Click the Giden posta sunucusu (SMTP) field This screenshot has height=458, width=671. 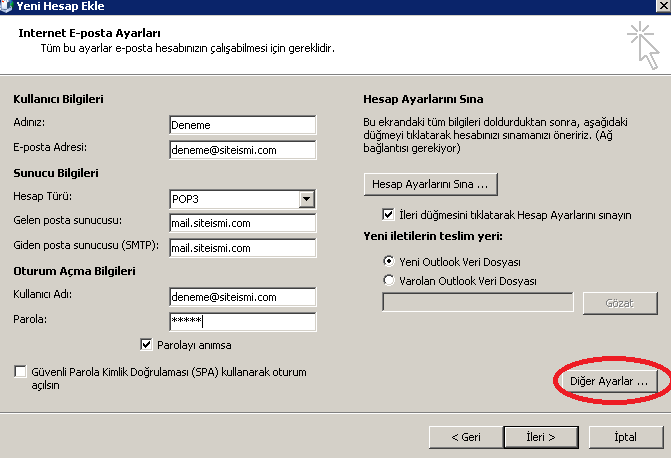pyautogui.click(x=243, y=248)
